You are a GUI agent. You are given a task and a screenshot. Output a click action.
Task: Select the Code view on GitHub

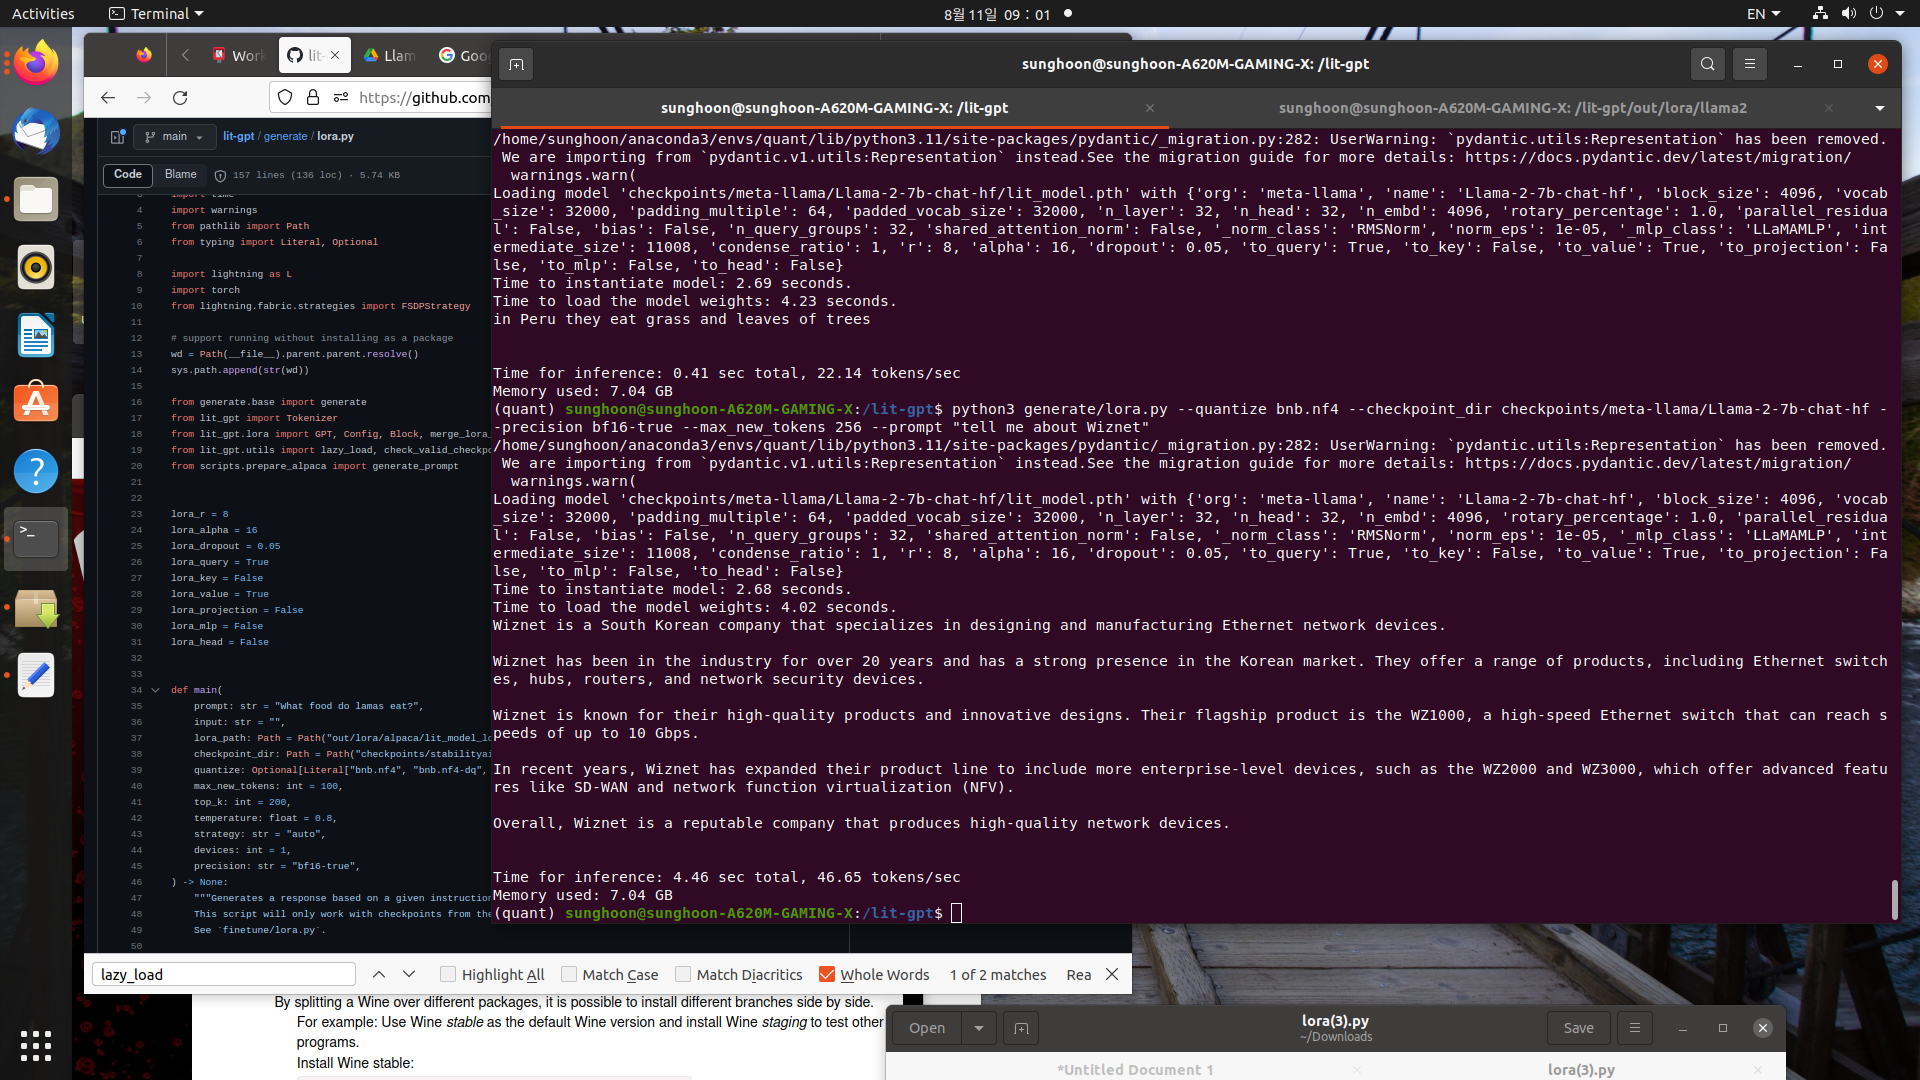(x=128, y=175)
